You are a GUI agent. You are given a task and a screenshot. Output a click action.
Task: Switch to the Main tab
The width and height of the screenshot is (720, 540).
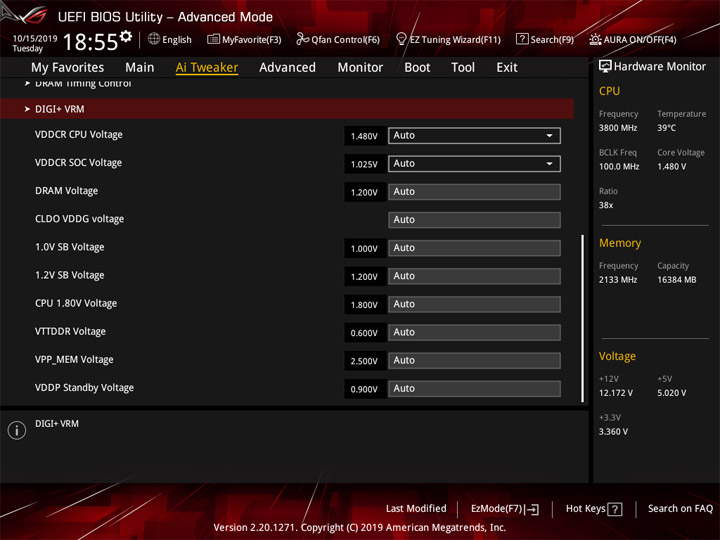(140, 68)
